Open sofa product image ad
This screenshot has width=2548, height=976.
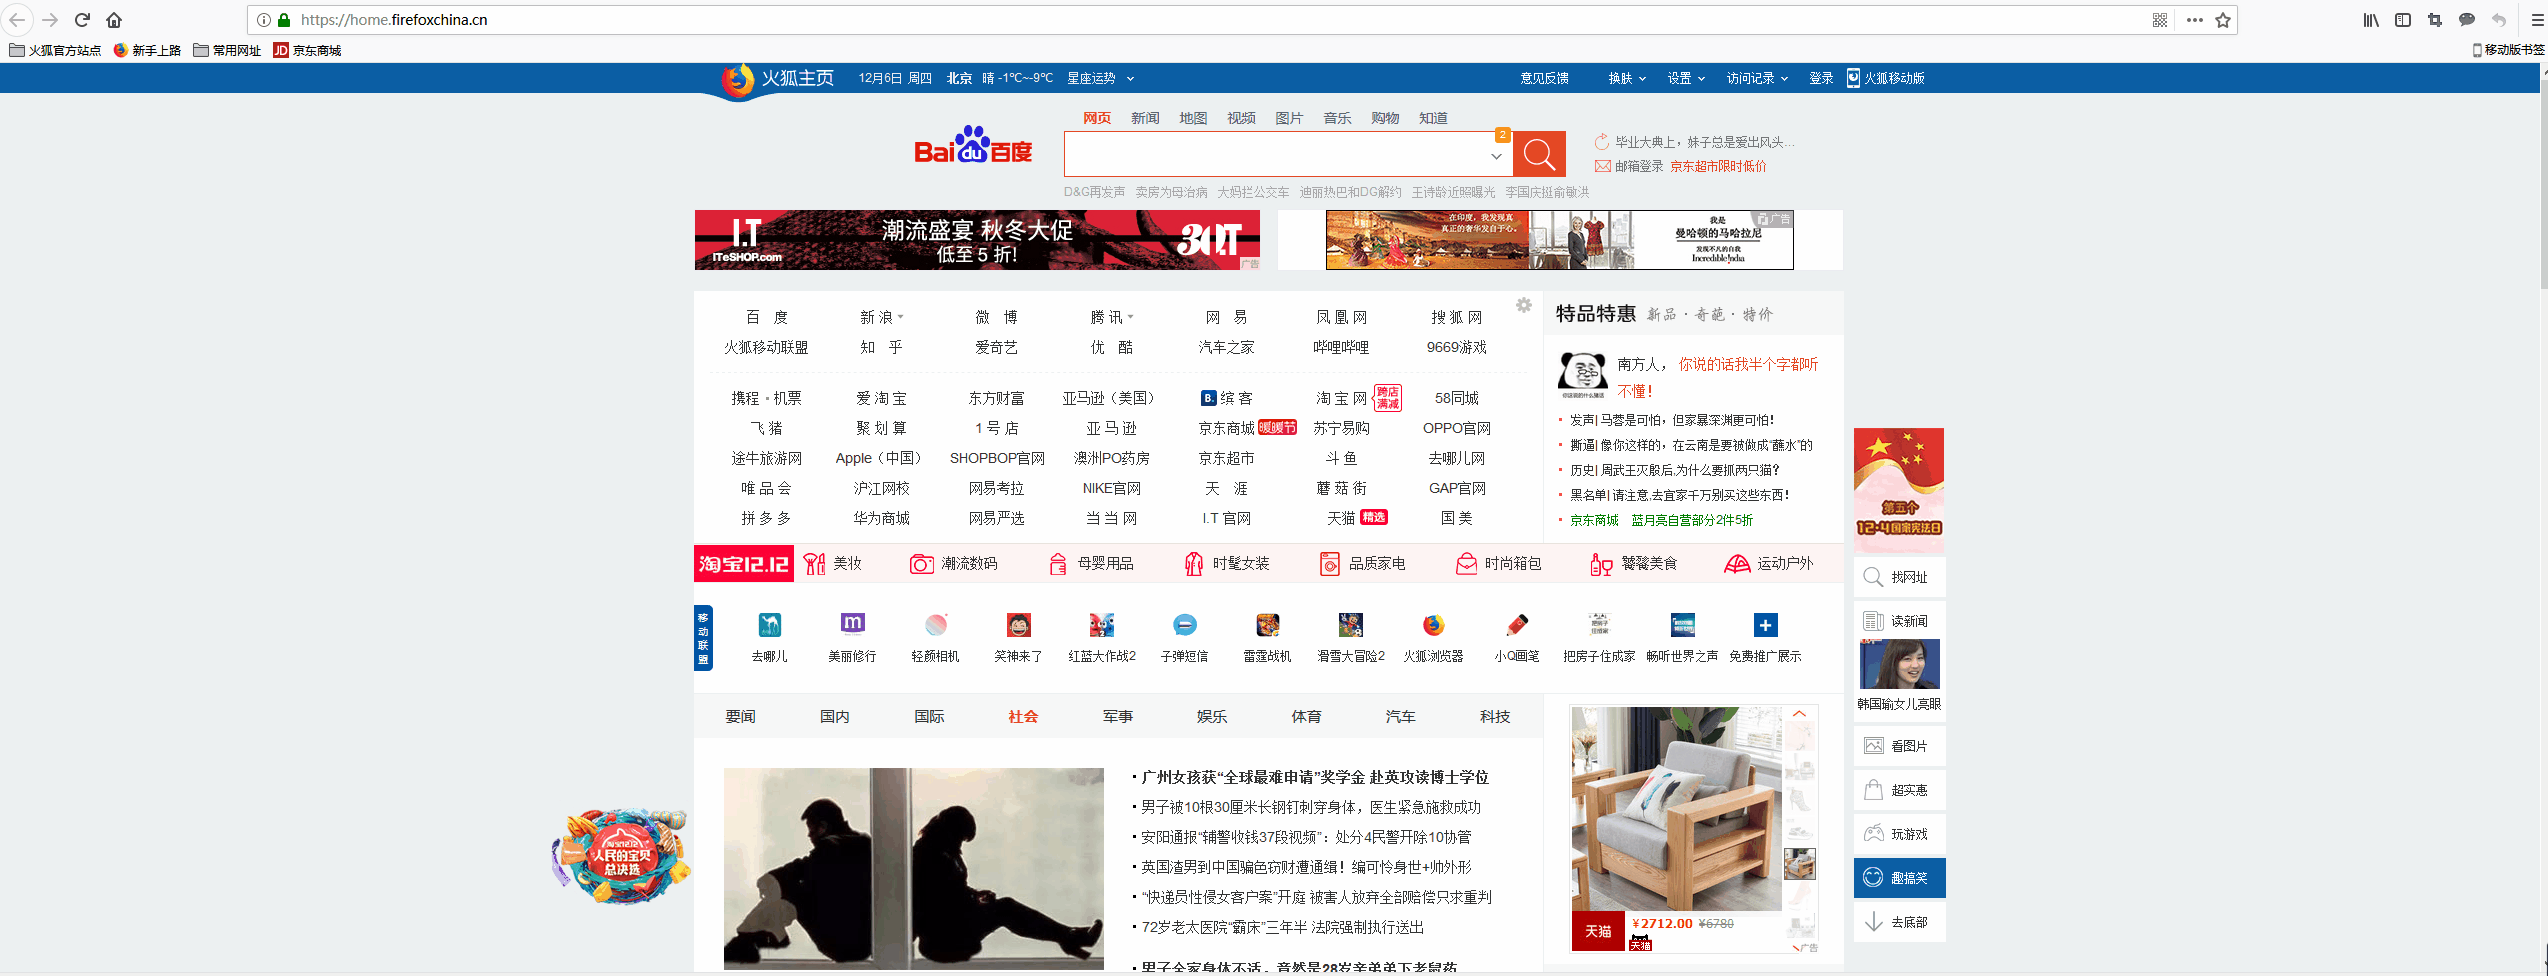click(x=1676, y=808)
